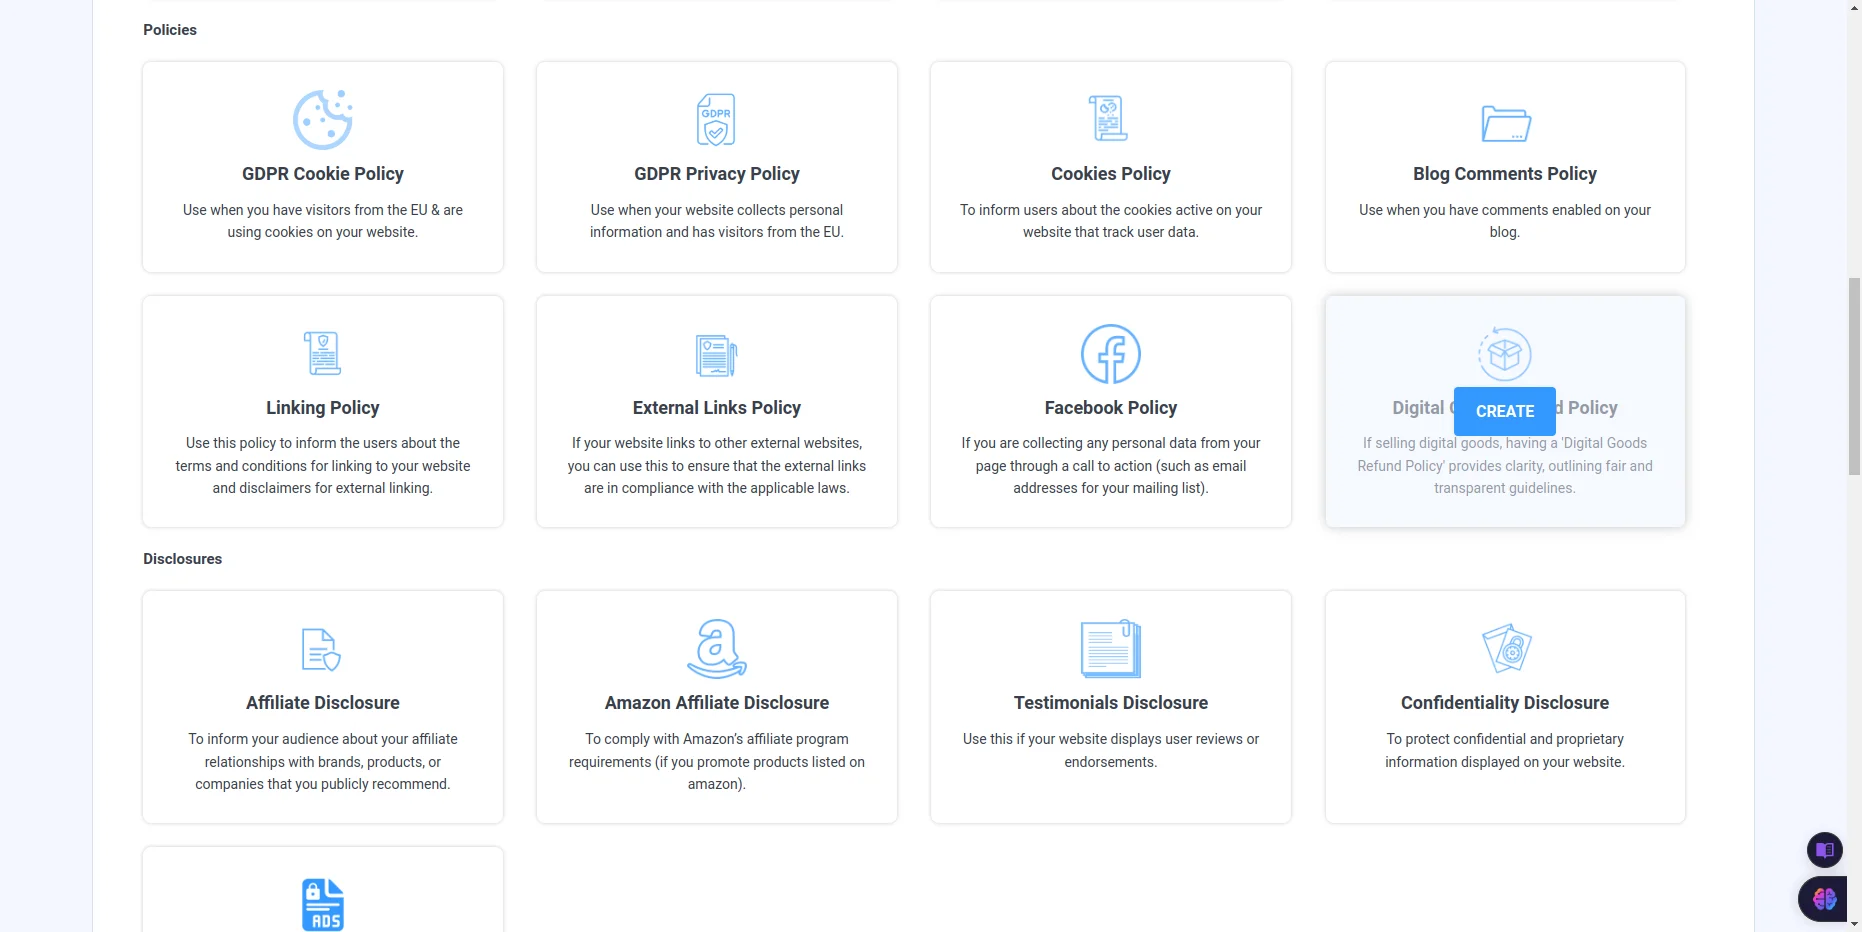
Task: Select the Amazon Affiliate Disclosure title
Action: (717, 703)
